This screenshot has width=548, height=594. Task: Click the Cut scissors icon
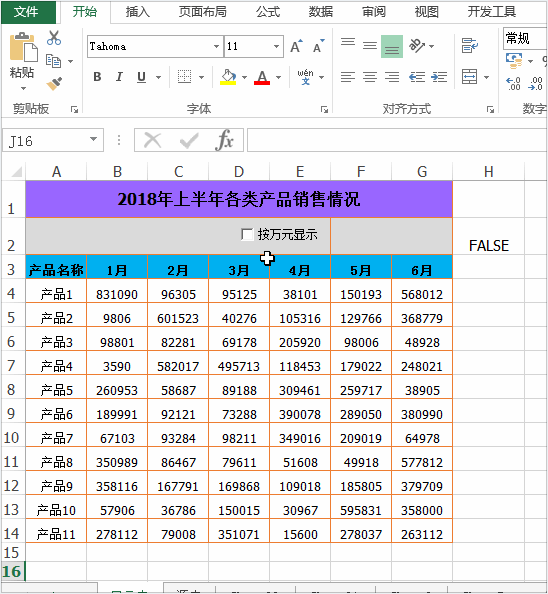(54, 38)
